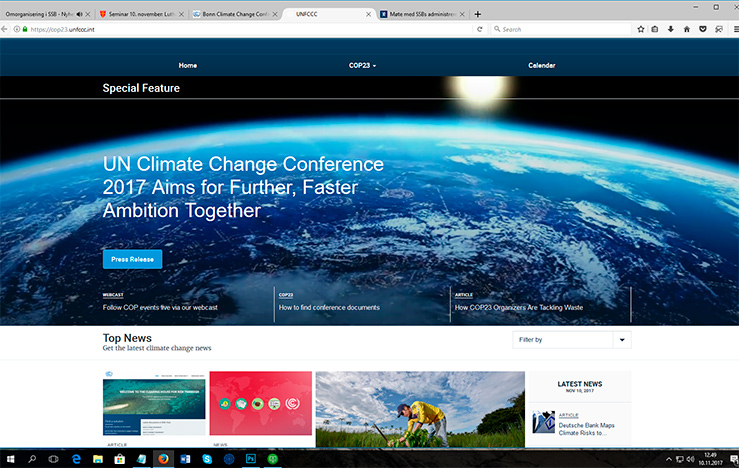Image resolution: width=739 pixels, height=468 pixels.
Task: Open Calendar in site navigation
Action: [542, 66]
